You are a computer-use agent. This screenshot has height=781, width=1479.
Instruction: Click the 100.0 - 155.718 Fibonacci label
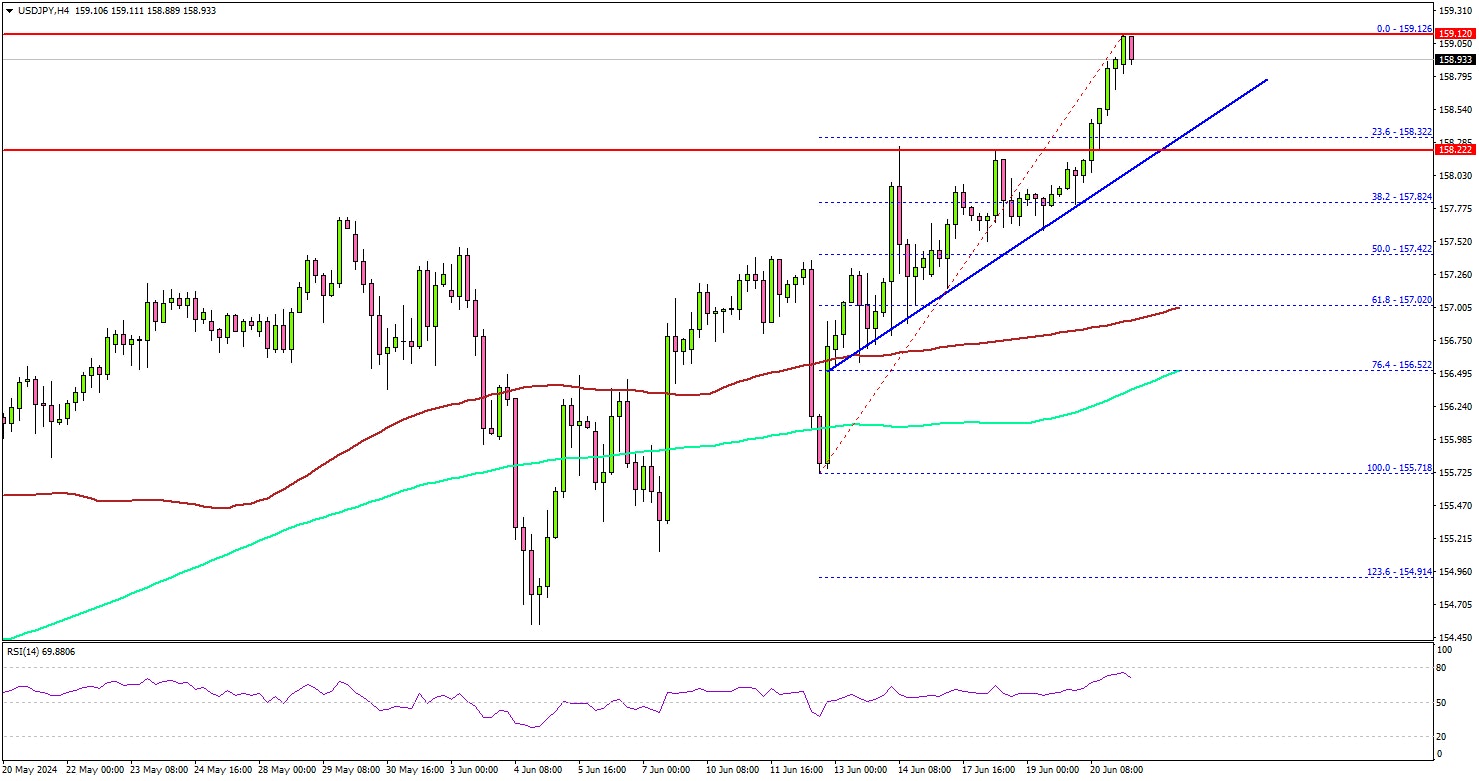[x=1400, y=467]
